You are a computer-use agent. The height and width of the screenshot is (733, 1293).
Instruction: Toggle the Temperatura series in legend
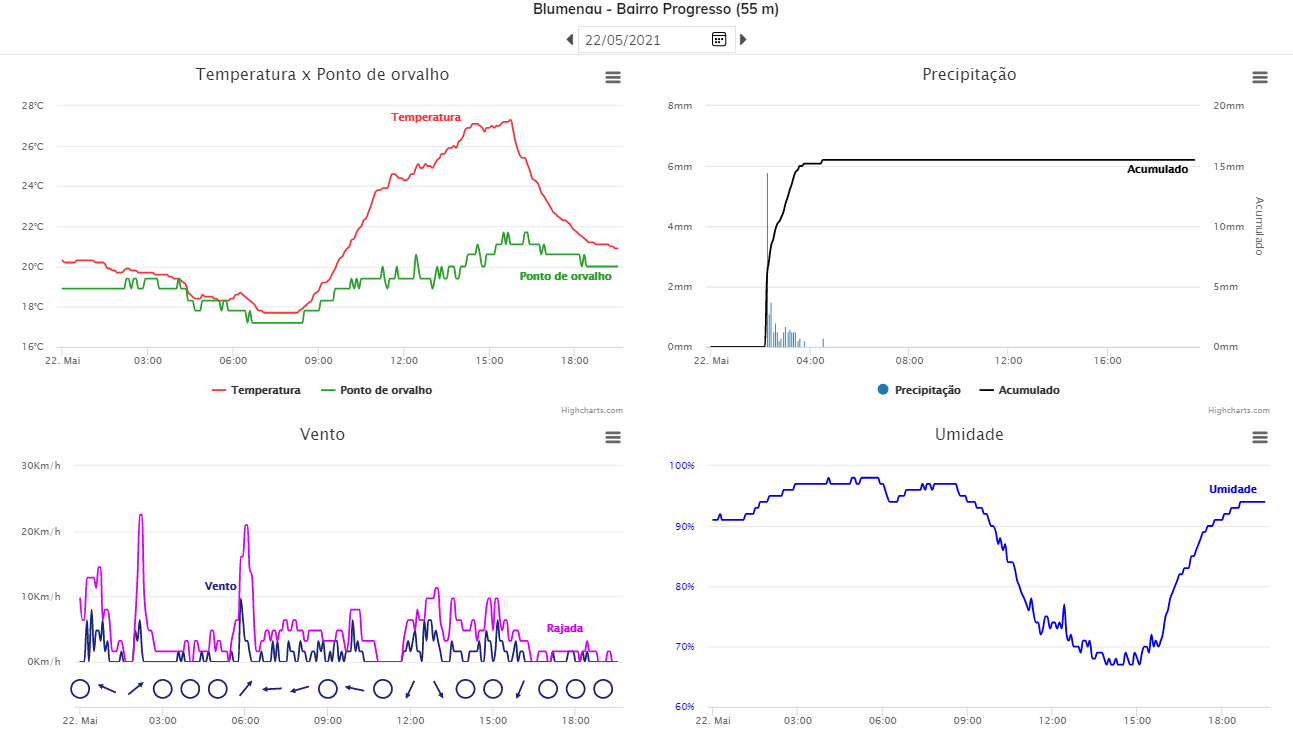[x=256, y=390]
